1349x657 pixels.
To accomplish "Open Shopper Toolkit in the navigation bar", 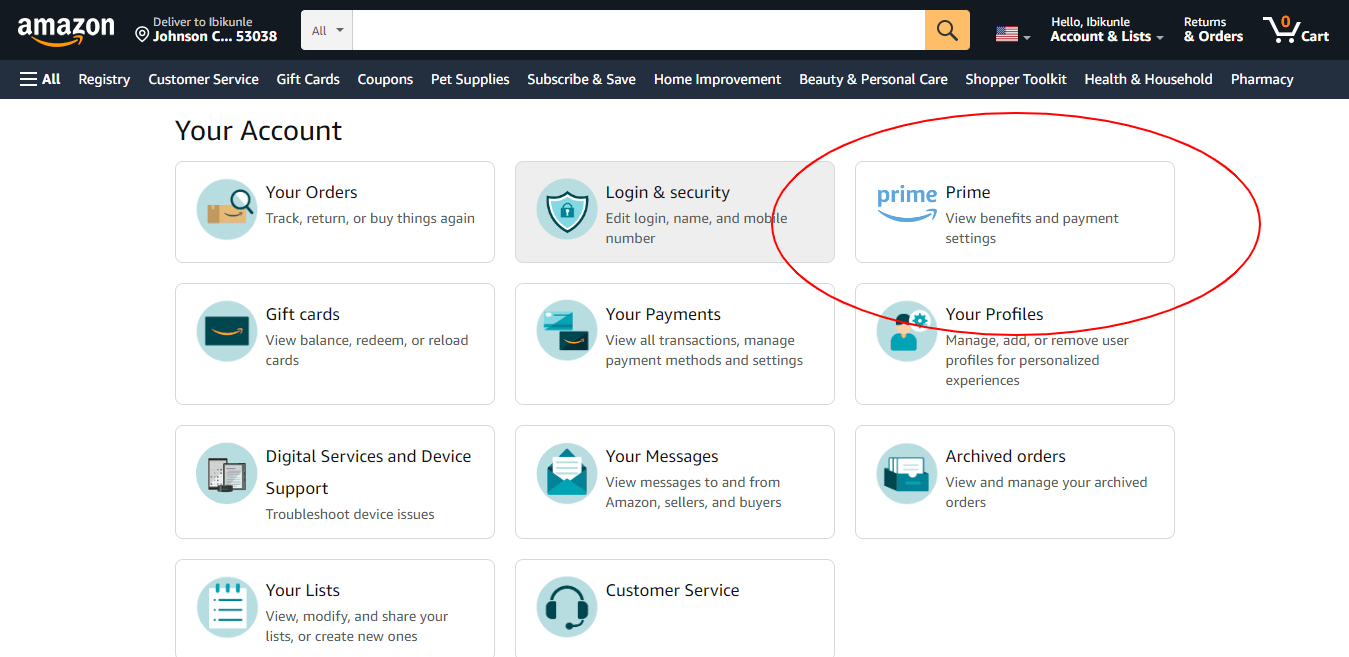I will [x=1016, y=79].
